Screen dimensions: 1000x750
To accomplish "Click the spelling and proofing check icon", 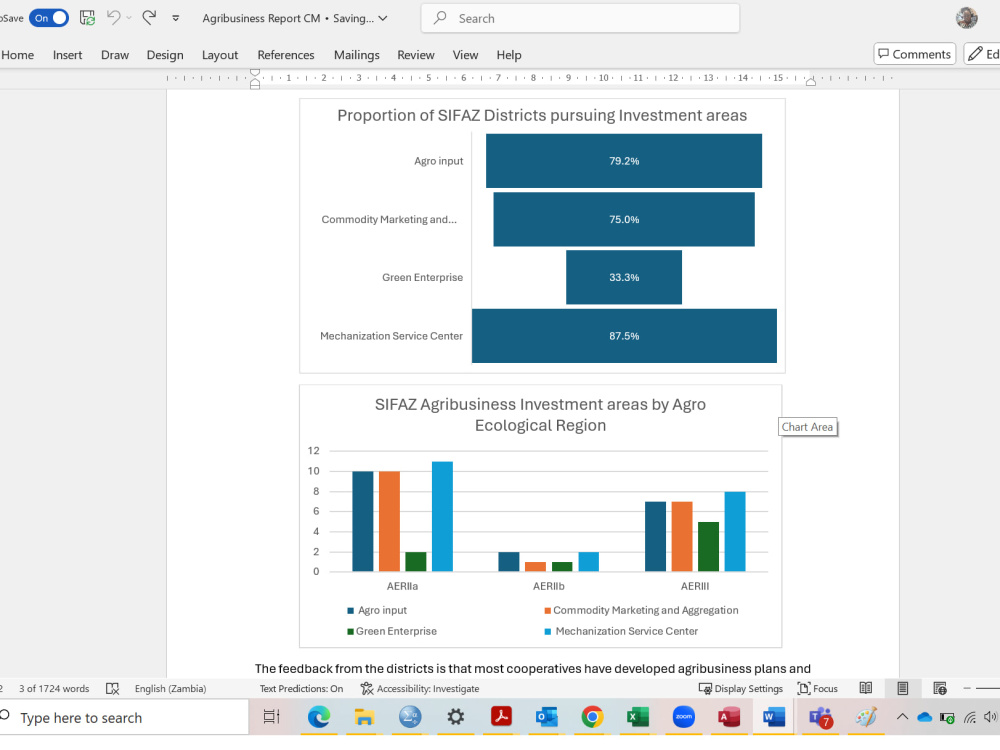I will click(112, 689).
